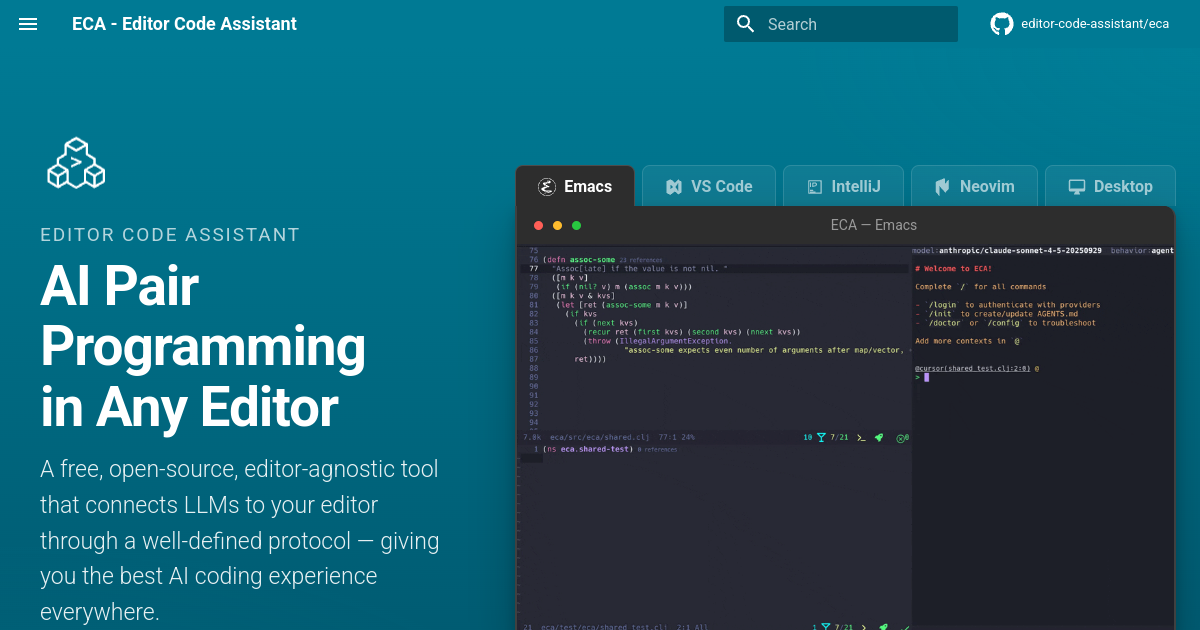Click the "AI Pair Programming in Any Editor" headline
Screen dimensions: 1200x630
203,347
